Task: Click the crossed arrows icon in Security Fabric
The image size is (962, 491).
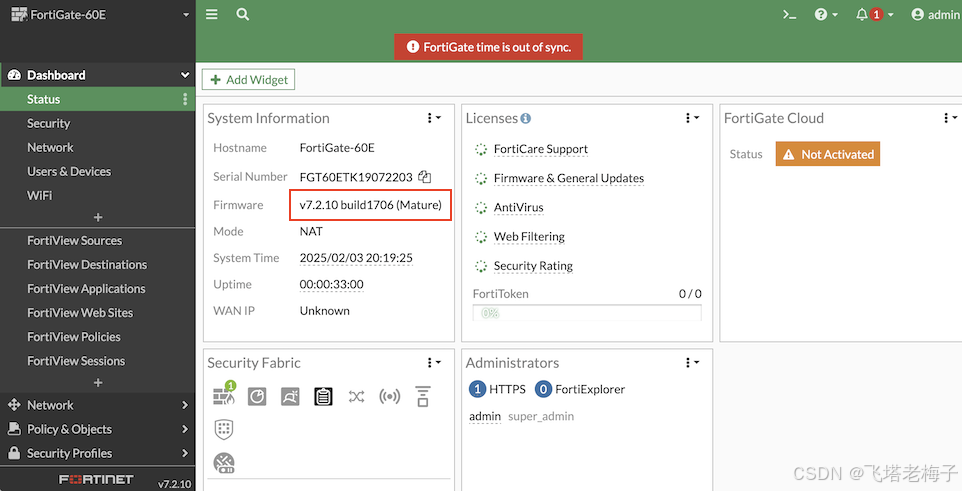Action: pos(356,397)
